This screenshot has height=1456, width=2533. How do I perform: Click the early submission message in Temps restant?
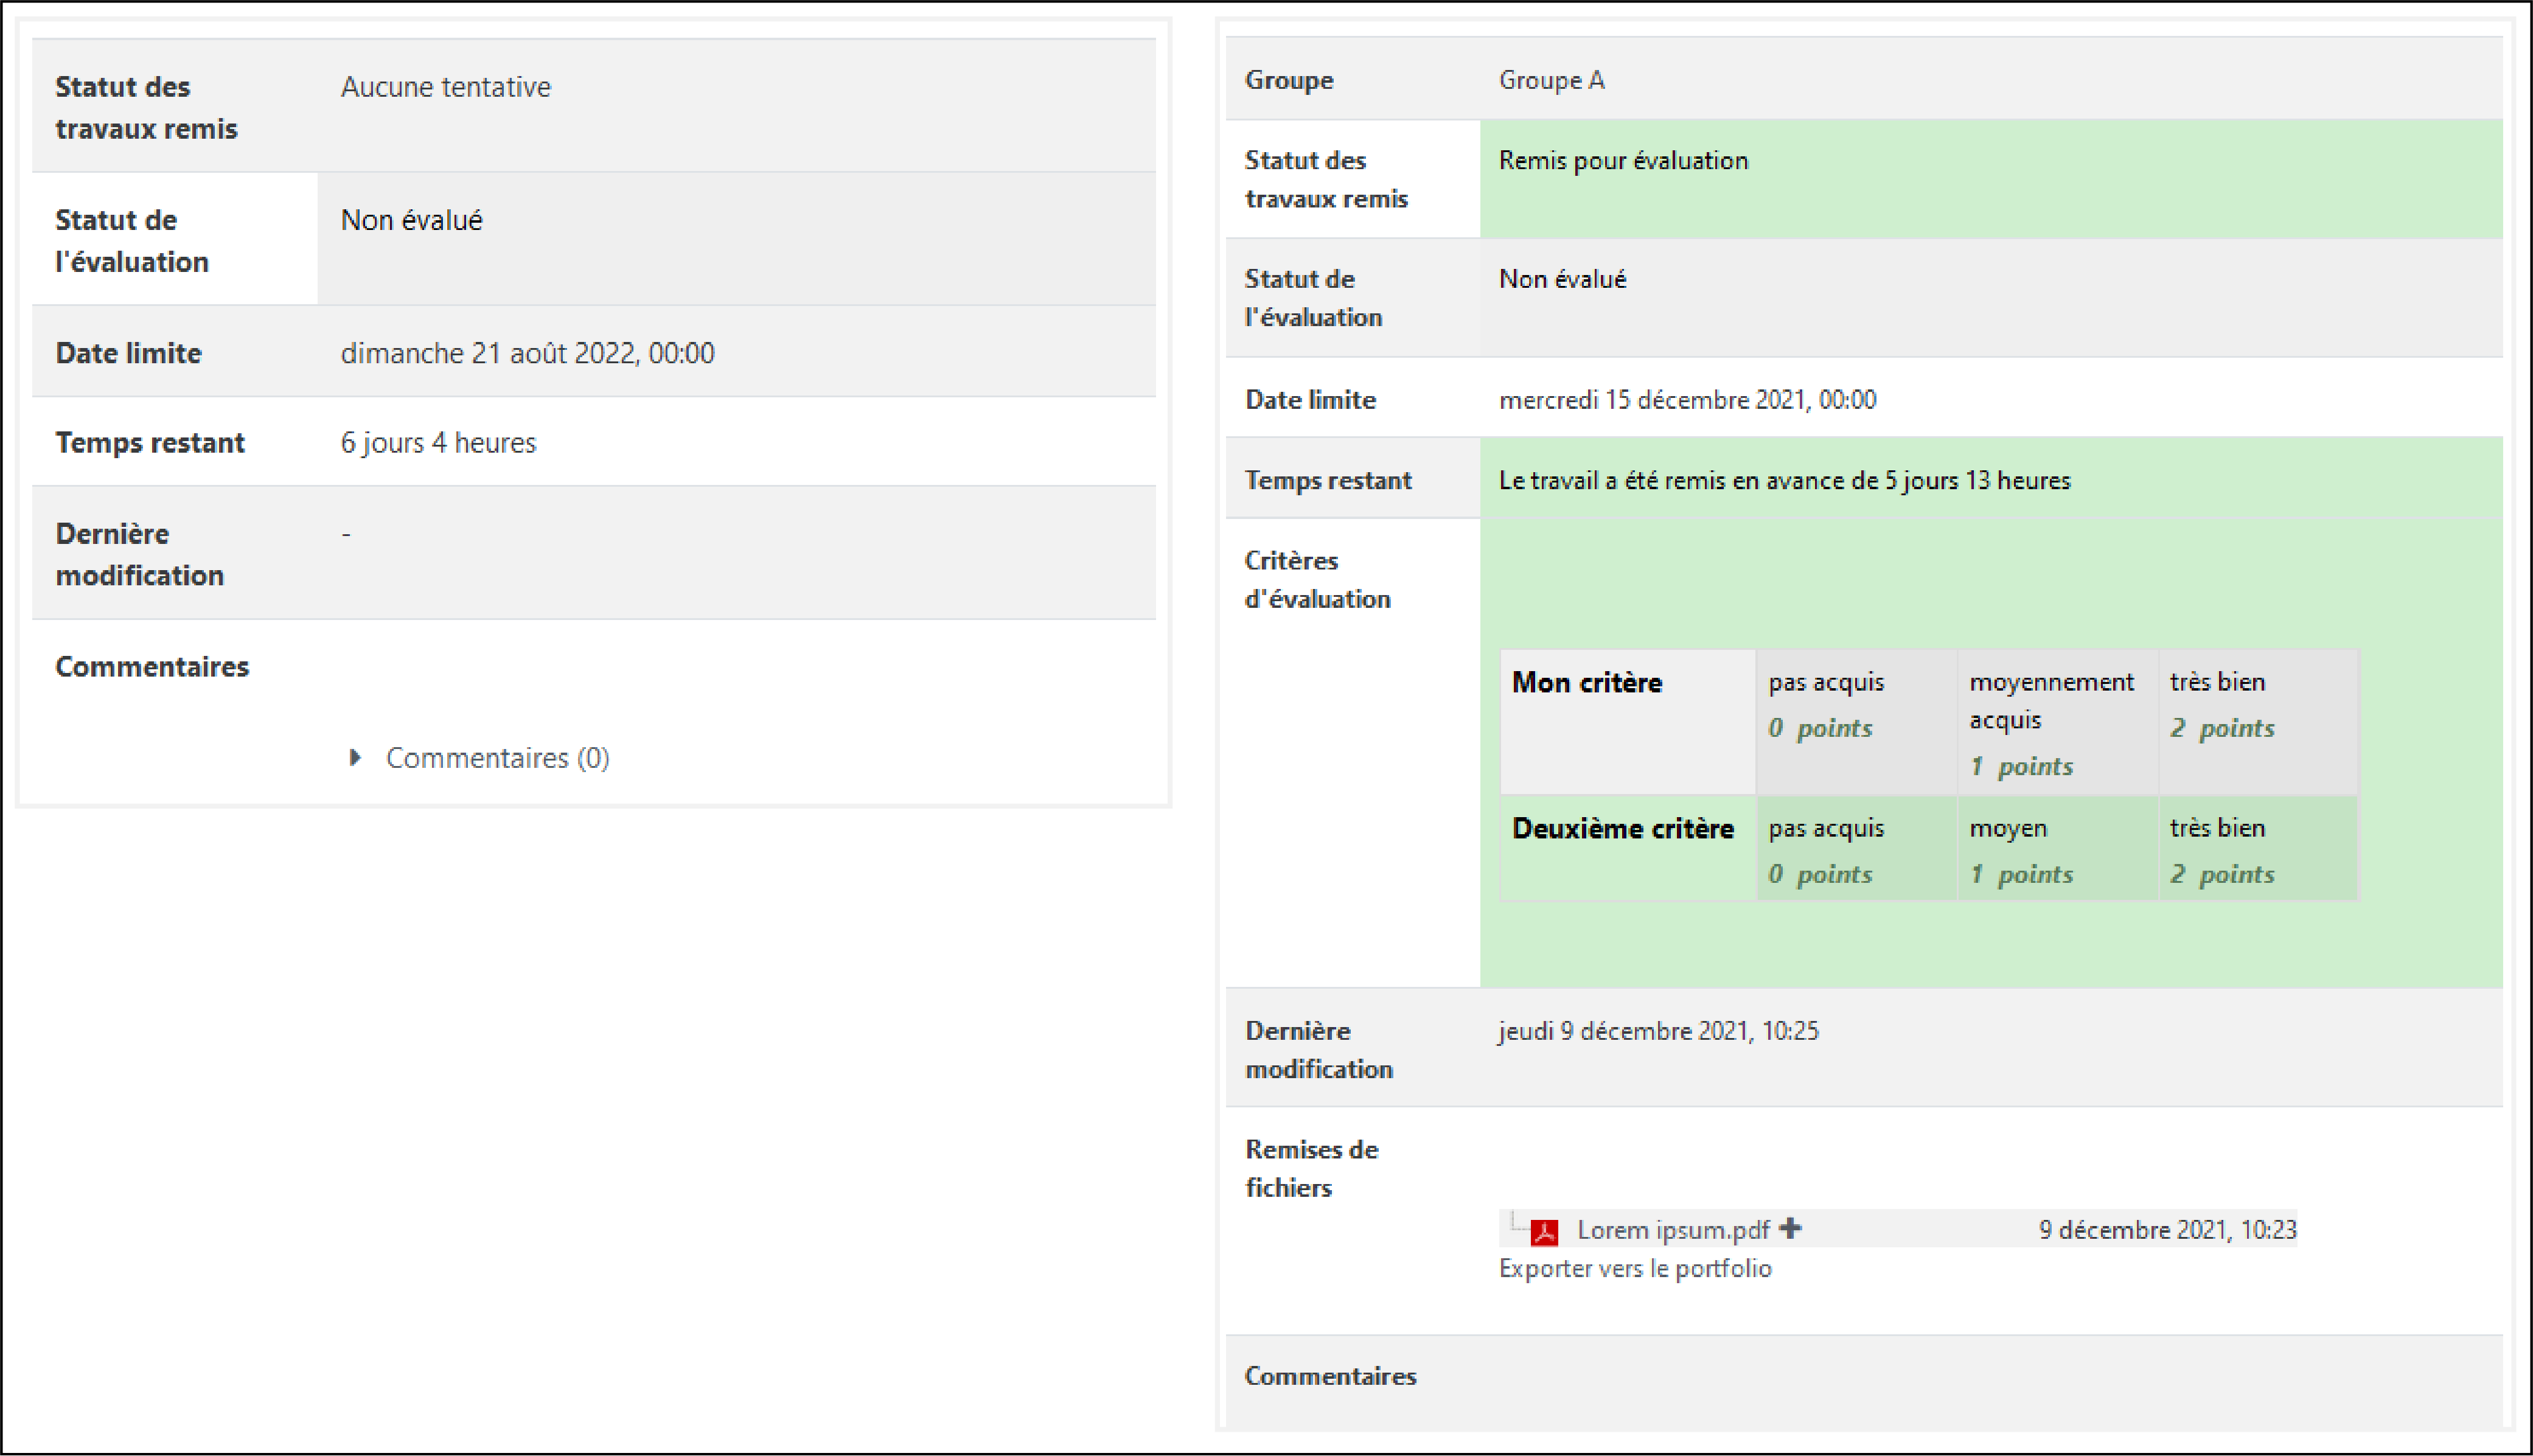coord(1784,481)
